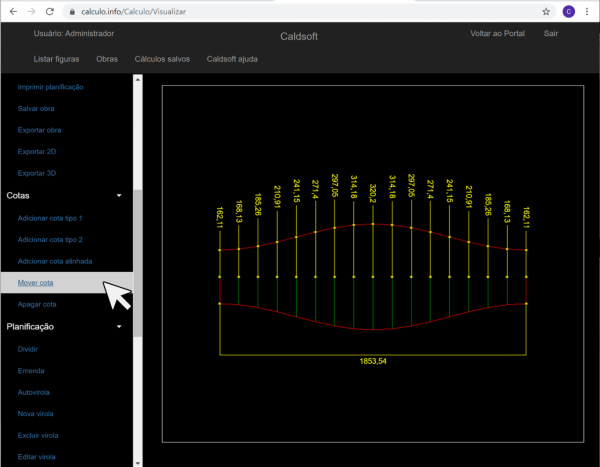The image size is (600, 467).
Task: Open the Obras menu item
Action: click(x=107, y=59)
